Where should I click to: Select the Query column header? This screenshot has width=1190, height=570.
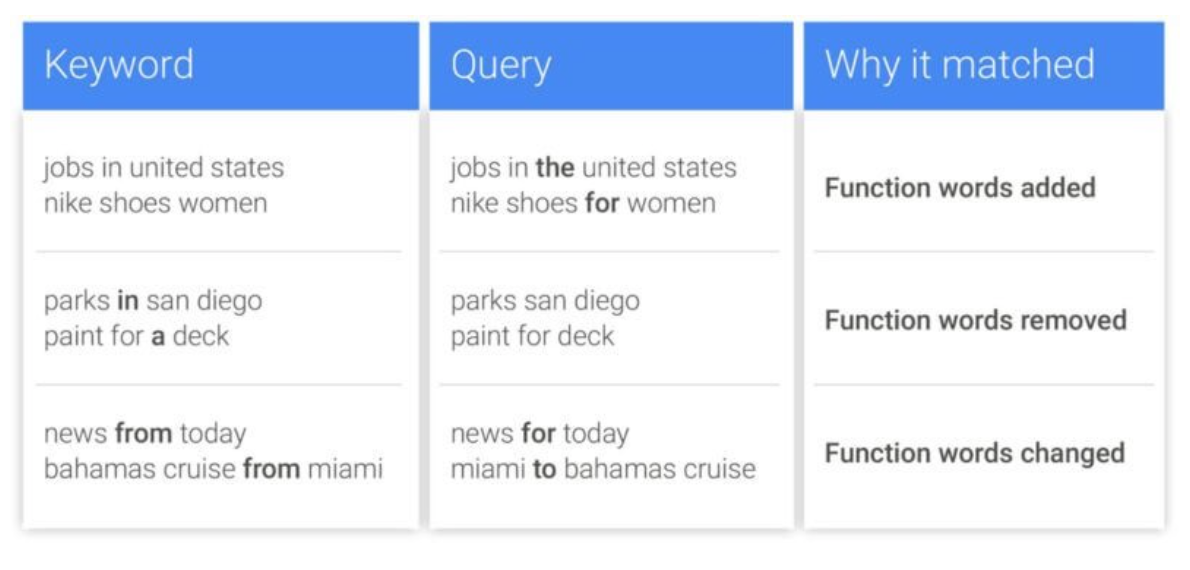click(500, 66)
